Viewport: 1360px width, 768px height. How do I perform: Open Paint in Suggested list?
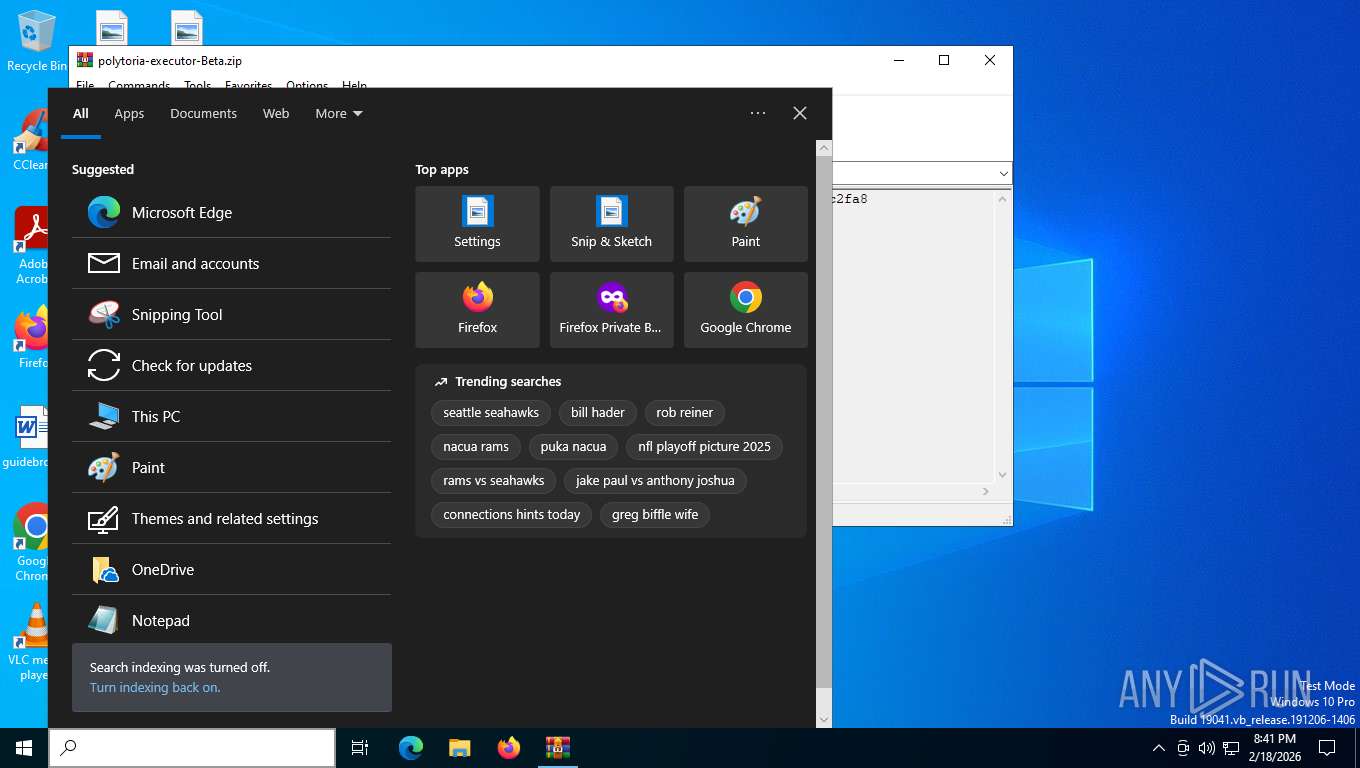pos(231,468)
